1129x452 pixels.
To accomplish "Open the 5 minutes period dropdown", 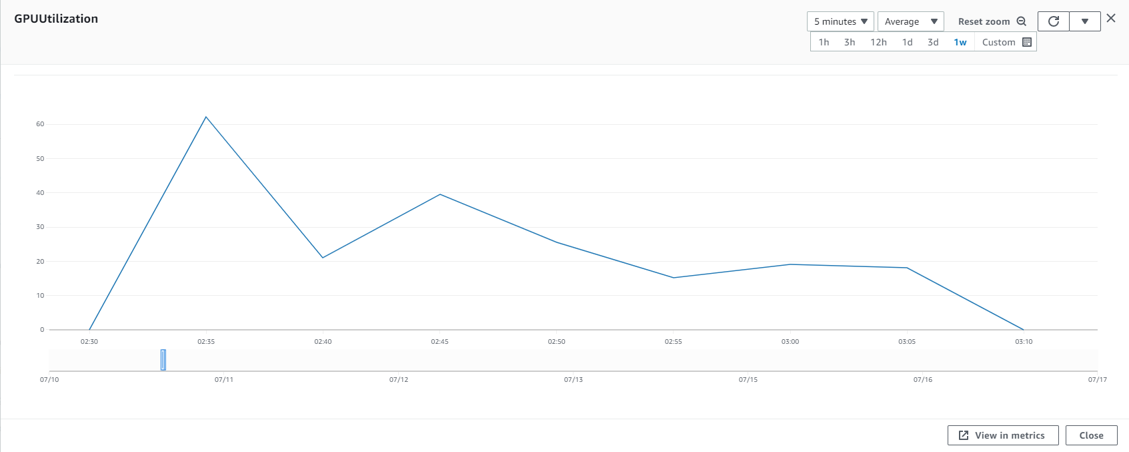I will tap(840, 22).
